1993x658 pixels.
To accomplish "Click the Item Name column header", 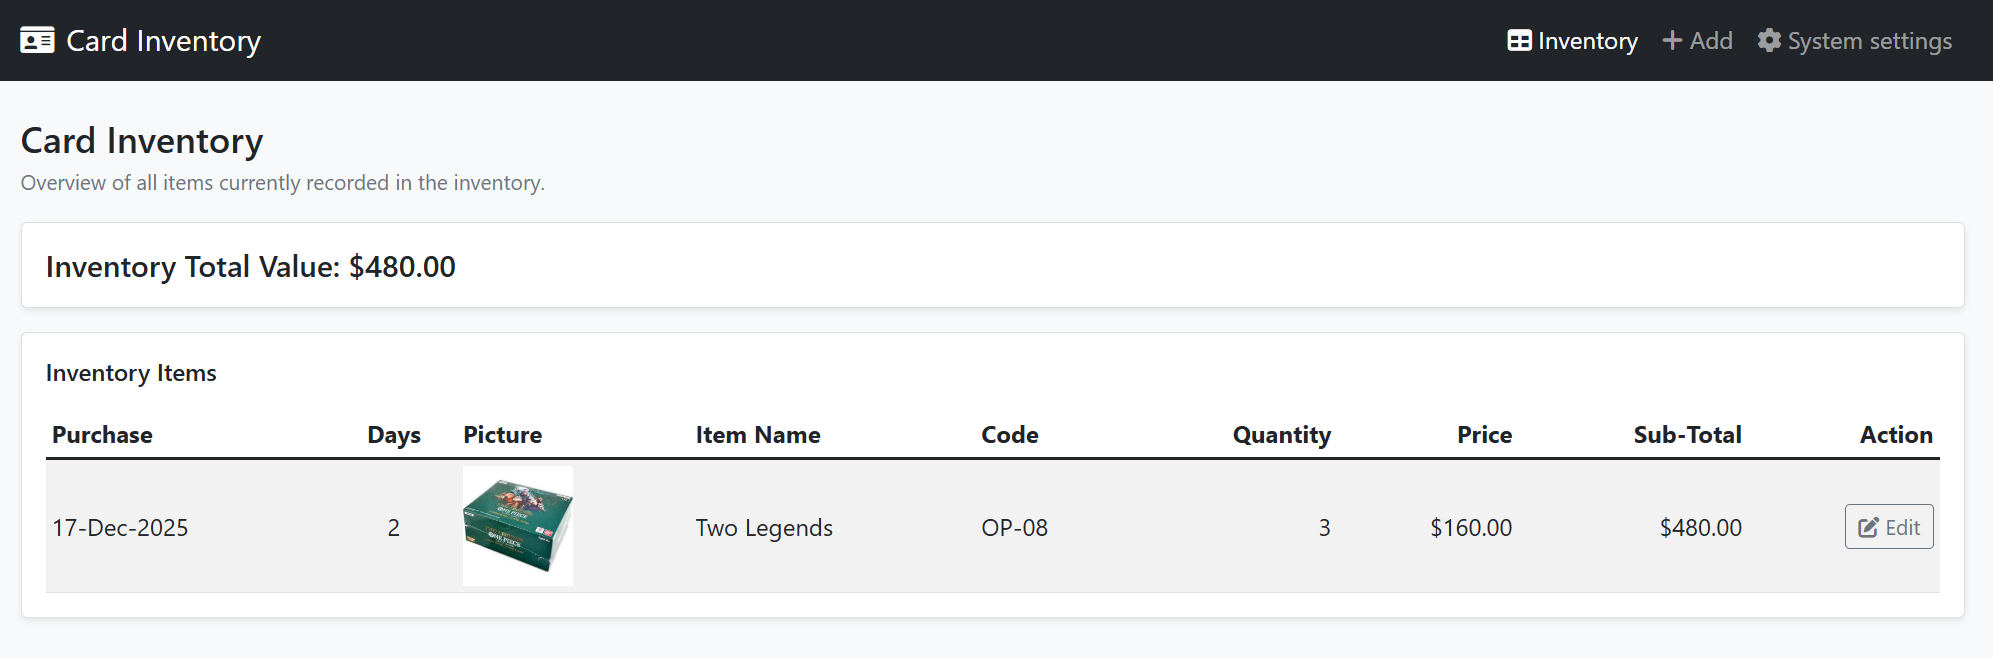I will point(757,435).
